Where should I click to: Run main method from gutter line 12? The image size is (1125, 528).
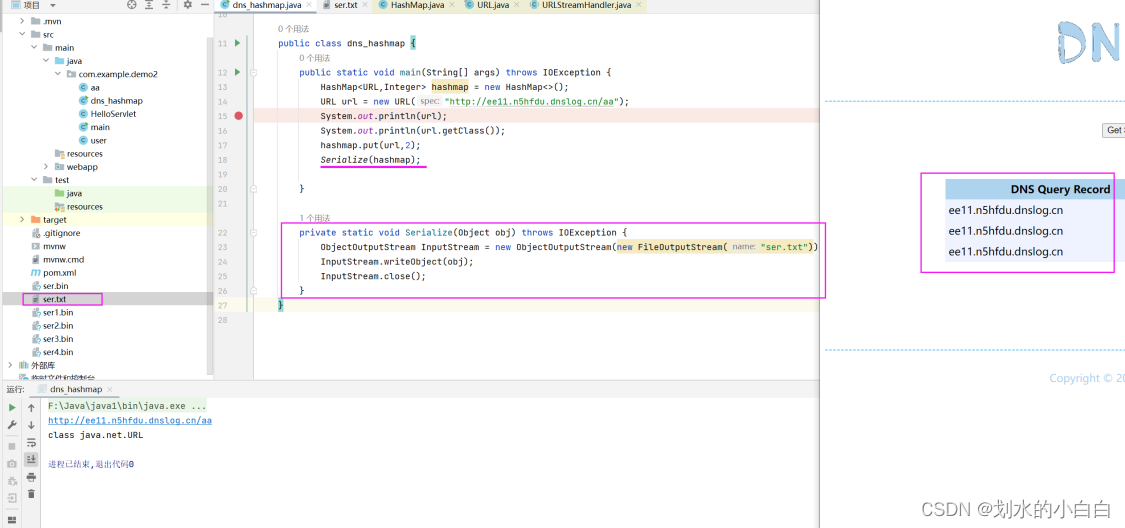tap(237, 72)
